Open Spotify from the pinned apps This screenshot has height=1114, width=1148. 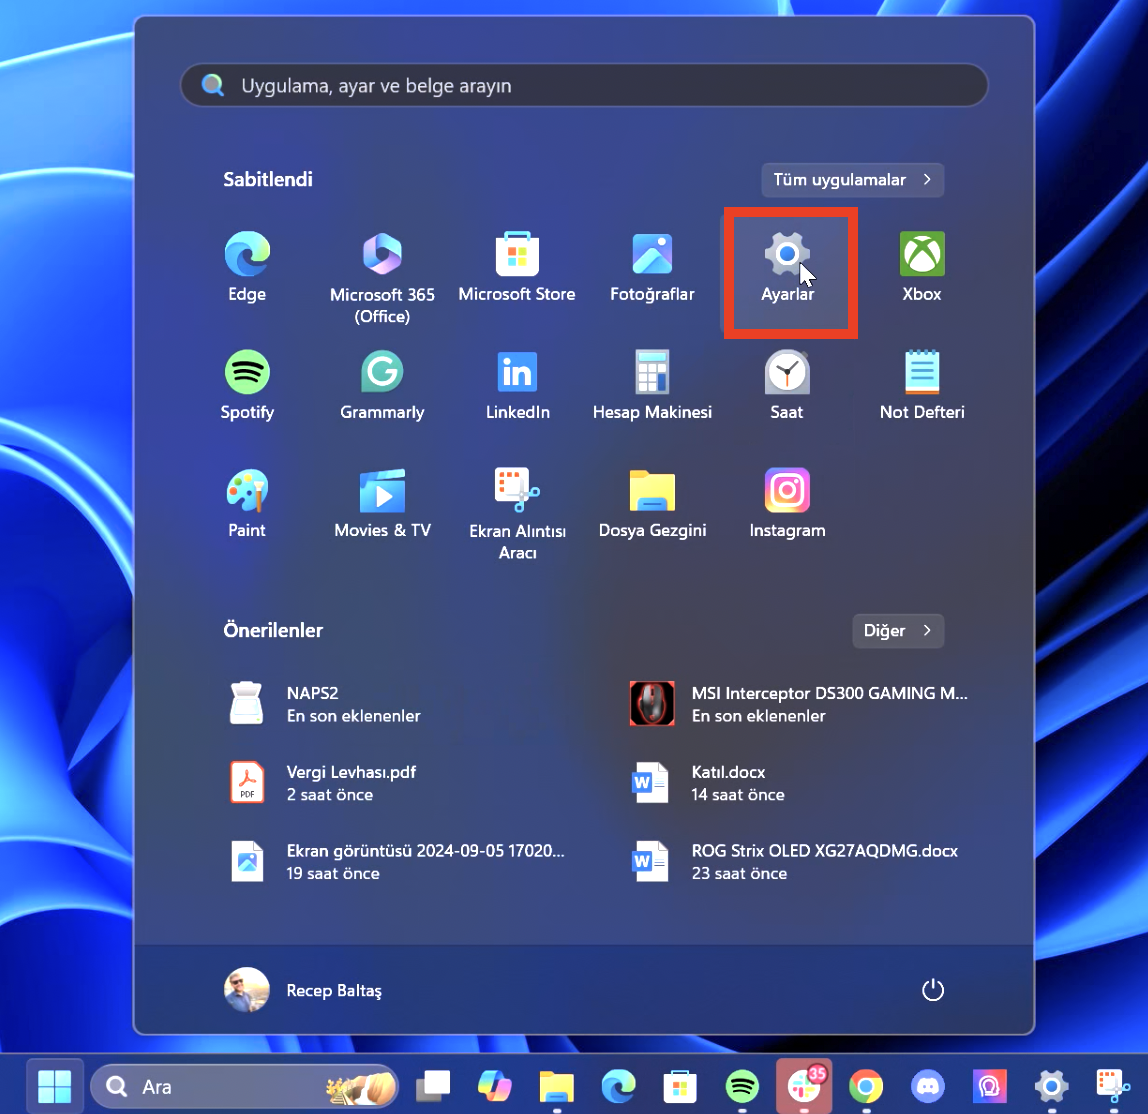tap(247, 386)
